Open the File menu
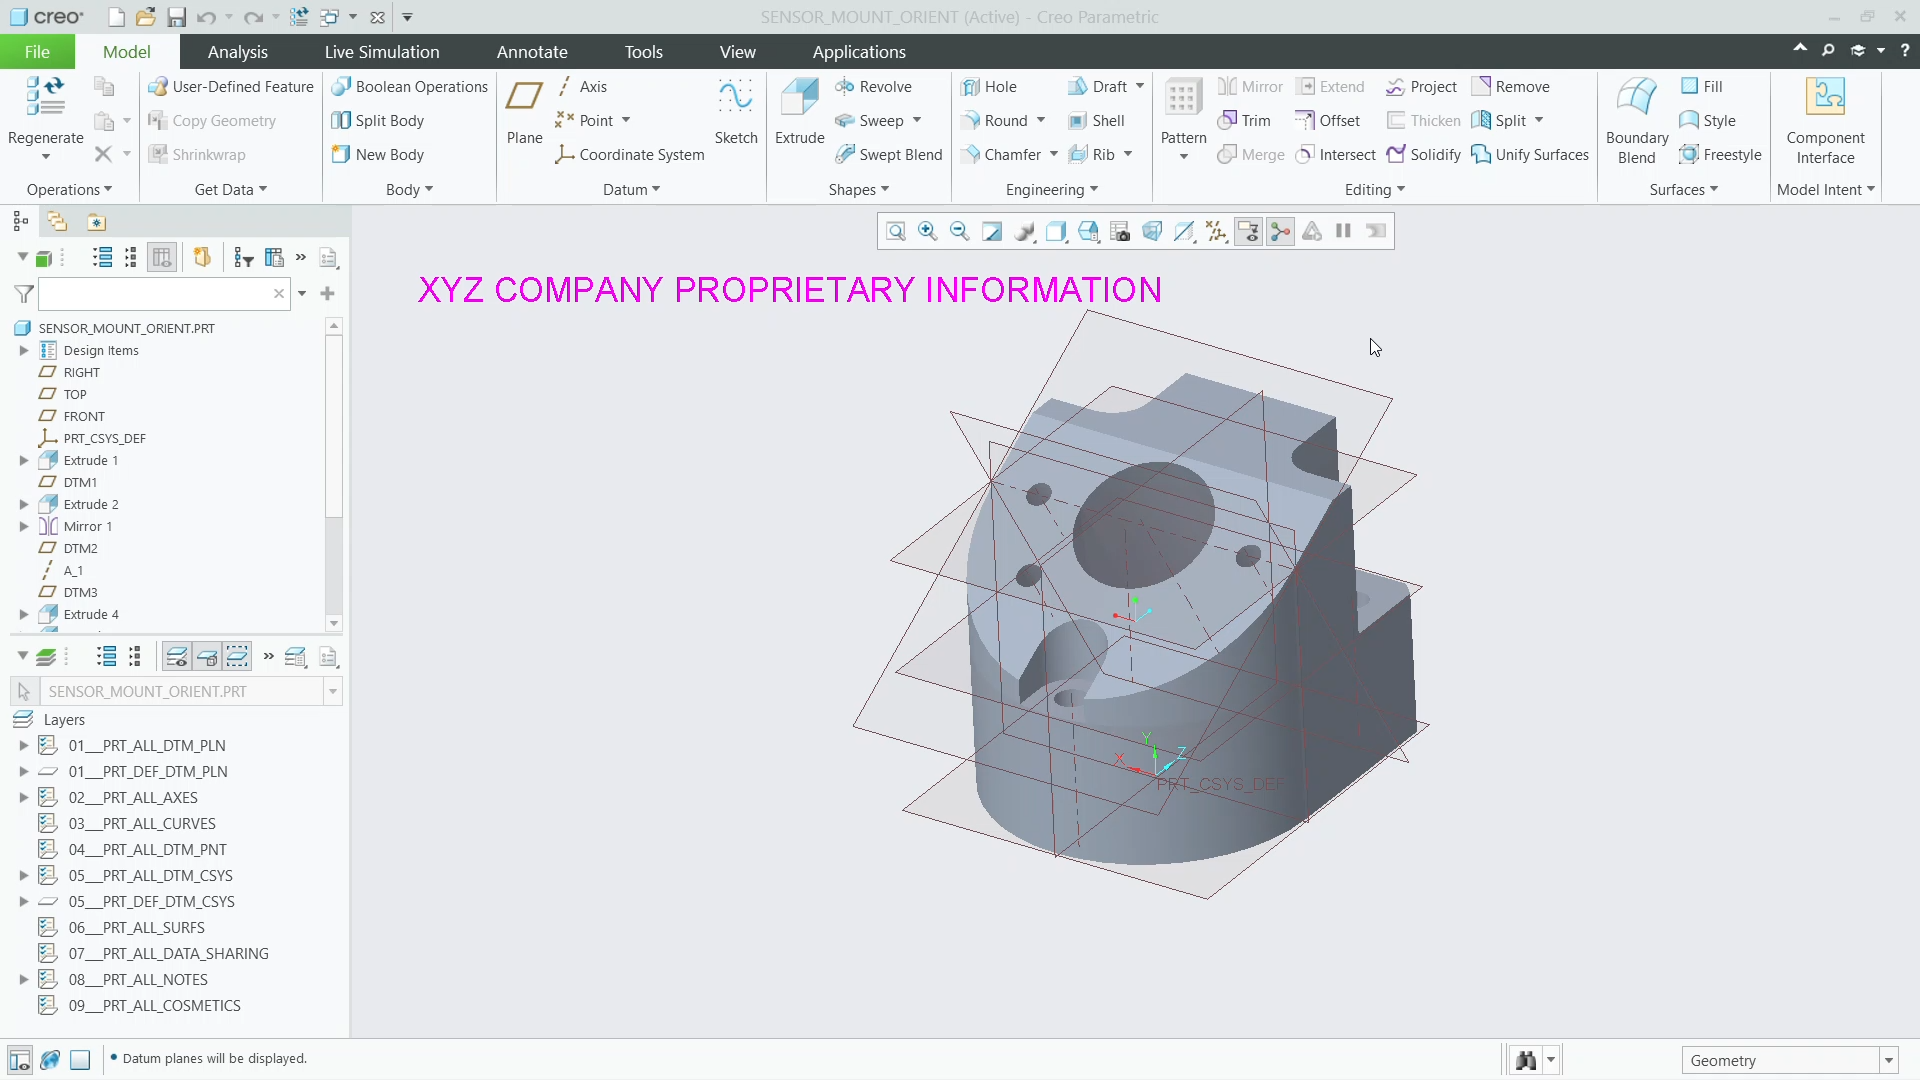The image size is (1920, 1080). [37, 52]
